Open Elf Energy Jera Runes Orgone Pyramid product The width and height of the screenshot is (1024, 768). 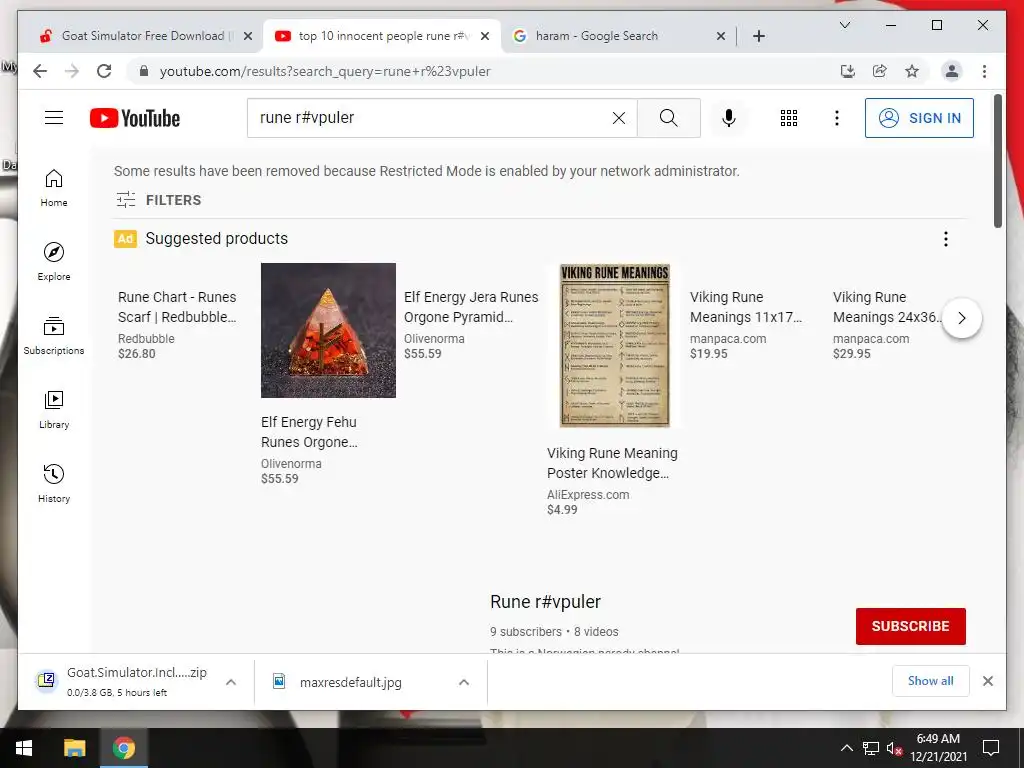click(x=471, y=325)
